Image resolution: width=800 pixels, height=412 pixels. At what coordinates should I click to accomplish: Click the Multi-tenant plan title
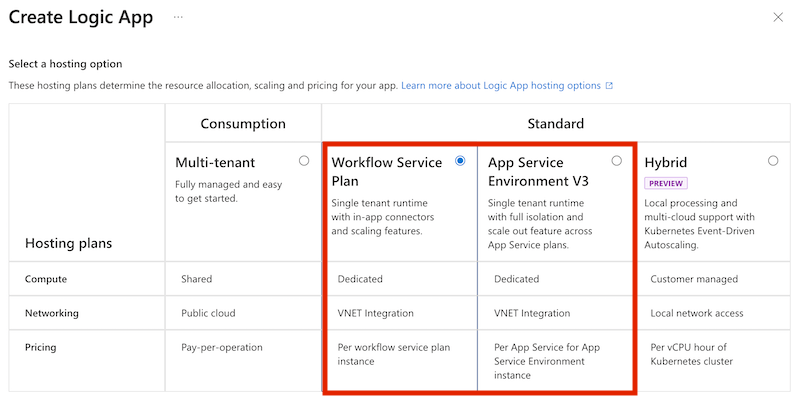pos(215,162)
